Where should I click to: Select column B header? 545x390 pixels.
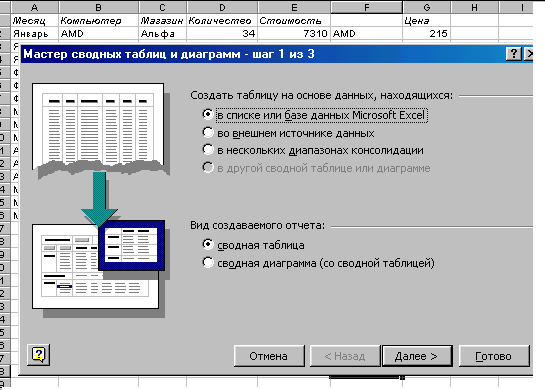pos(98,7)
